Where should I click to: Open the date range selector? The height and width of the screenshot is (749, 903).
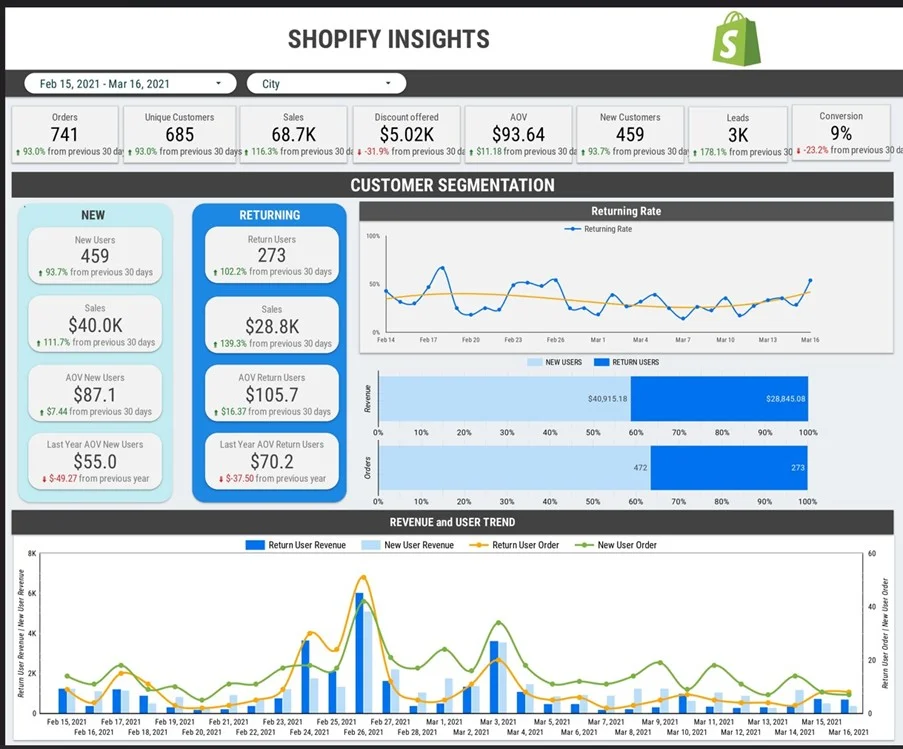129,83
